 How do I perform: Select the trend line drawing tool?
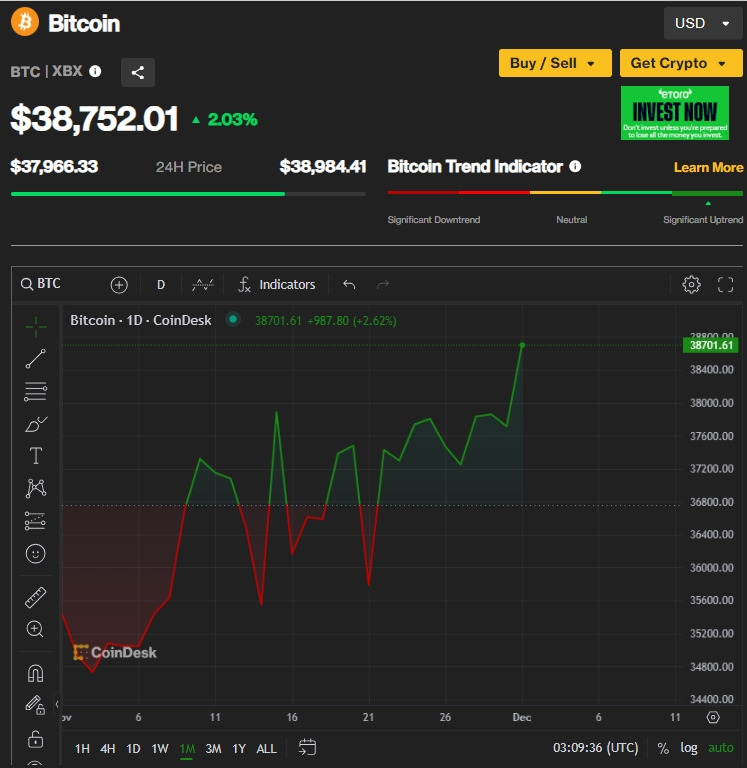click(35, 359)
